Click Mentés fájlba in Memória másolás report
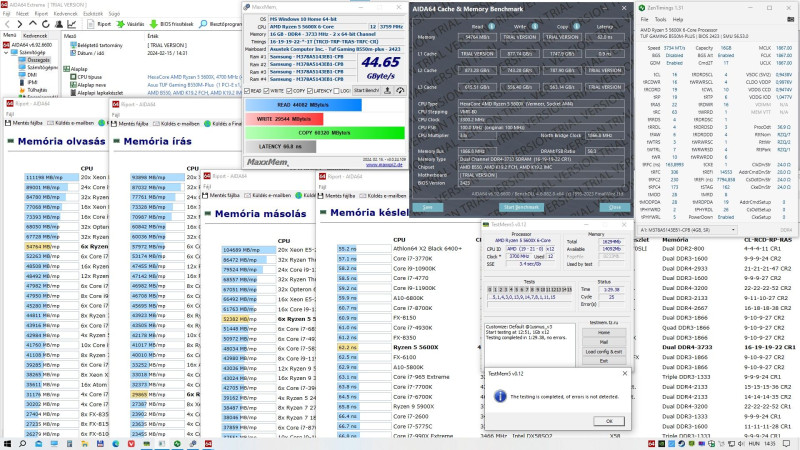Viewport: 800px width, 450px height. [220, 195]
